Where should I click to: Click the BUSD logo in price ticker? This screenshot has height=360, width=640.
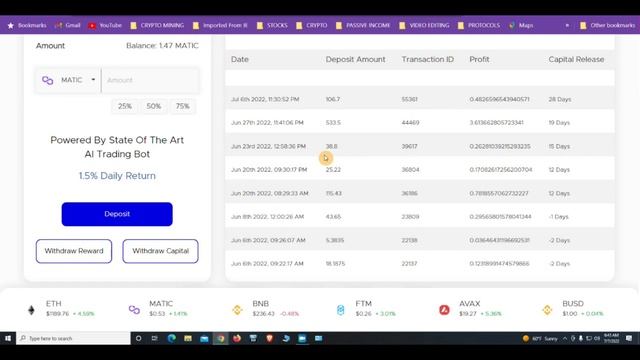pos(547,310)
